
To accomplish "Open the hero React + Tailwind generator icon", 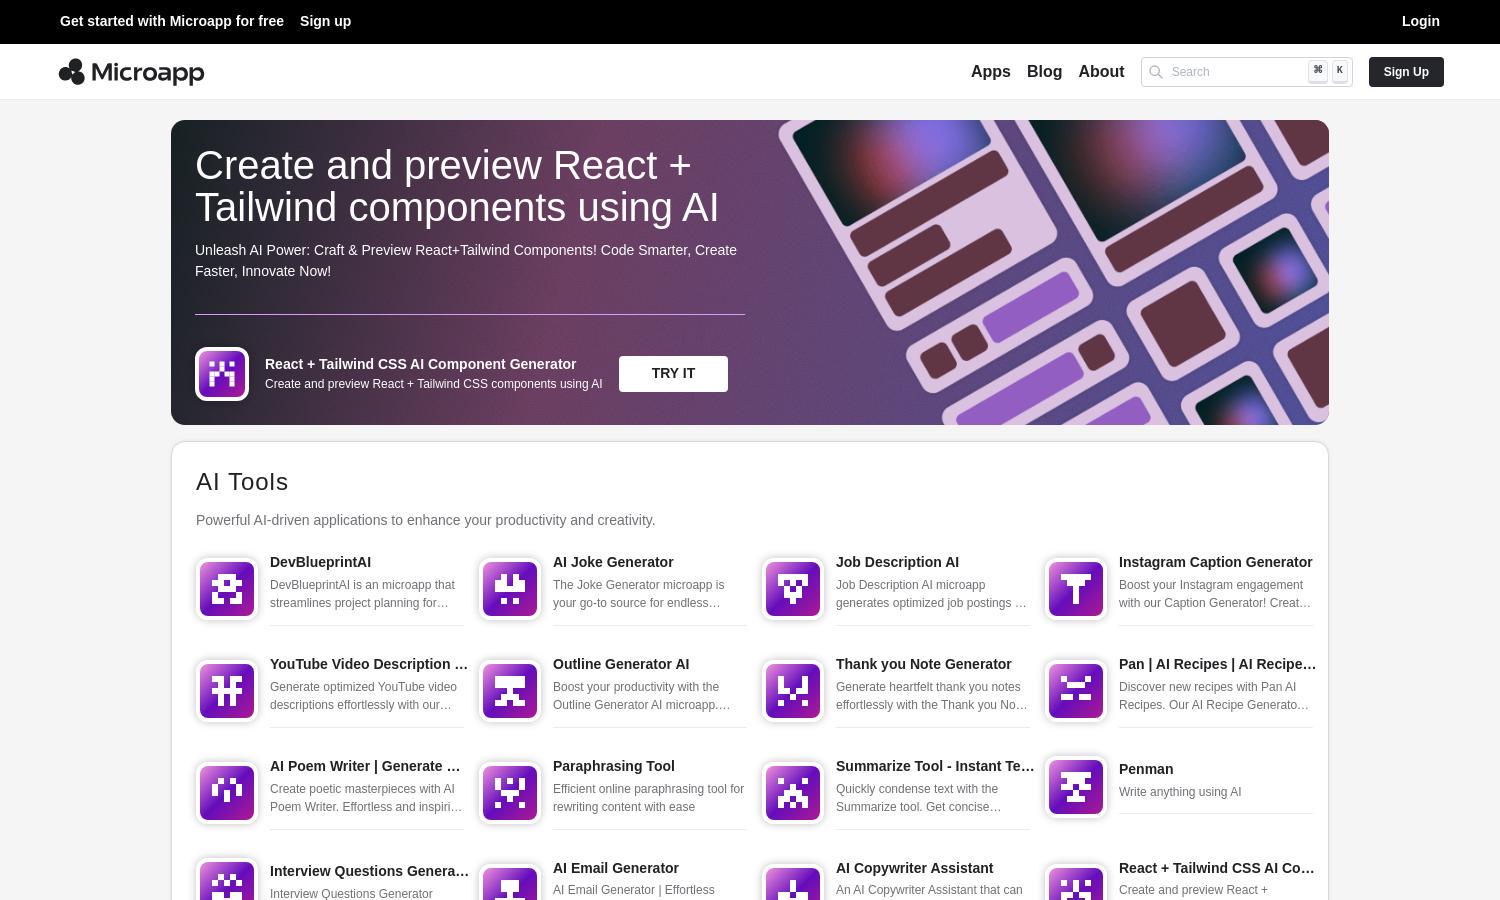I will click(222, 374).
